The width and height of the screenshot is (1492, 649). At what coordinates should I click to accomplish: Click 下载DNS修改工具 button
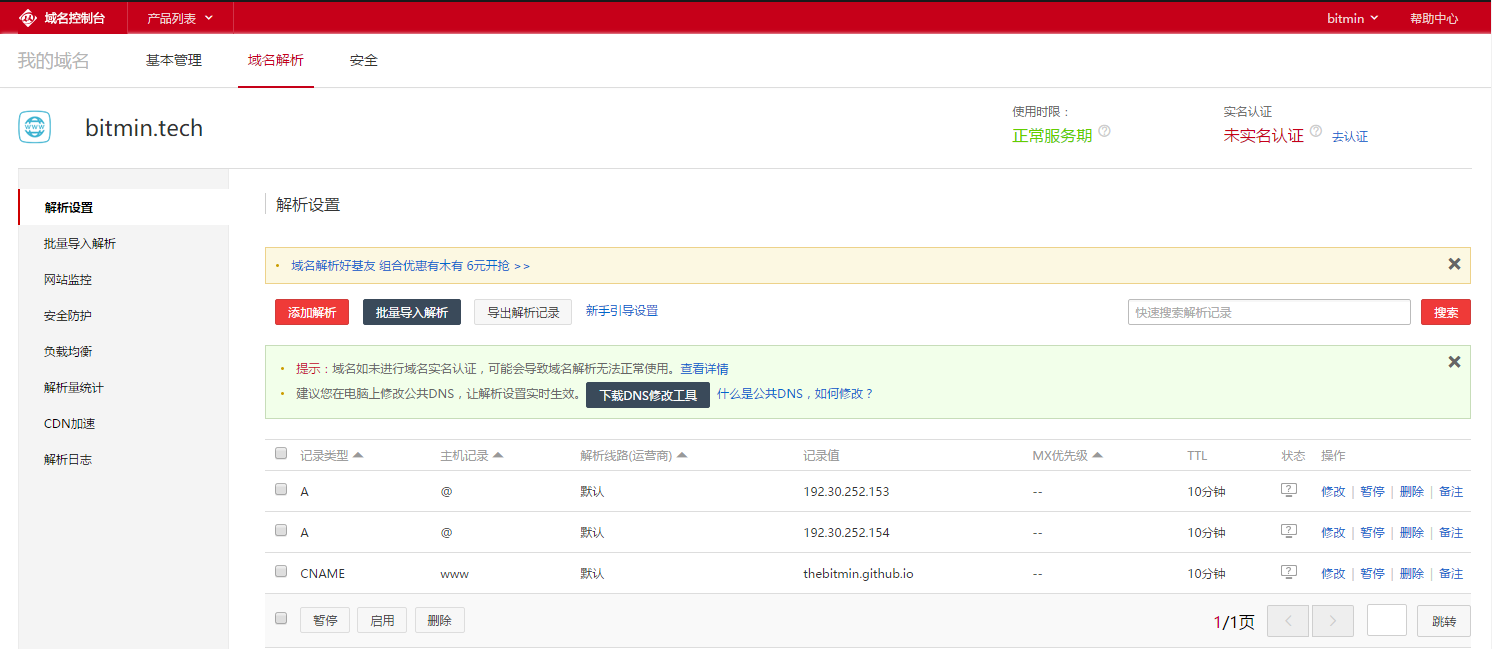[x=648, y=395]
